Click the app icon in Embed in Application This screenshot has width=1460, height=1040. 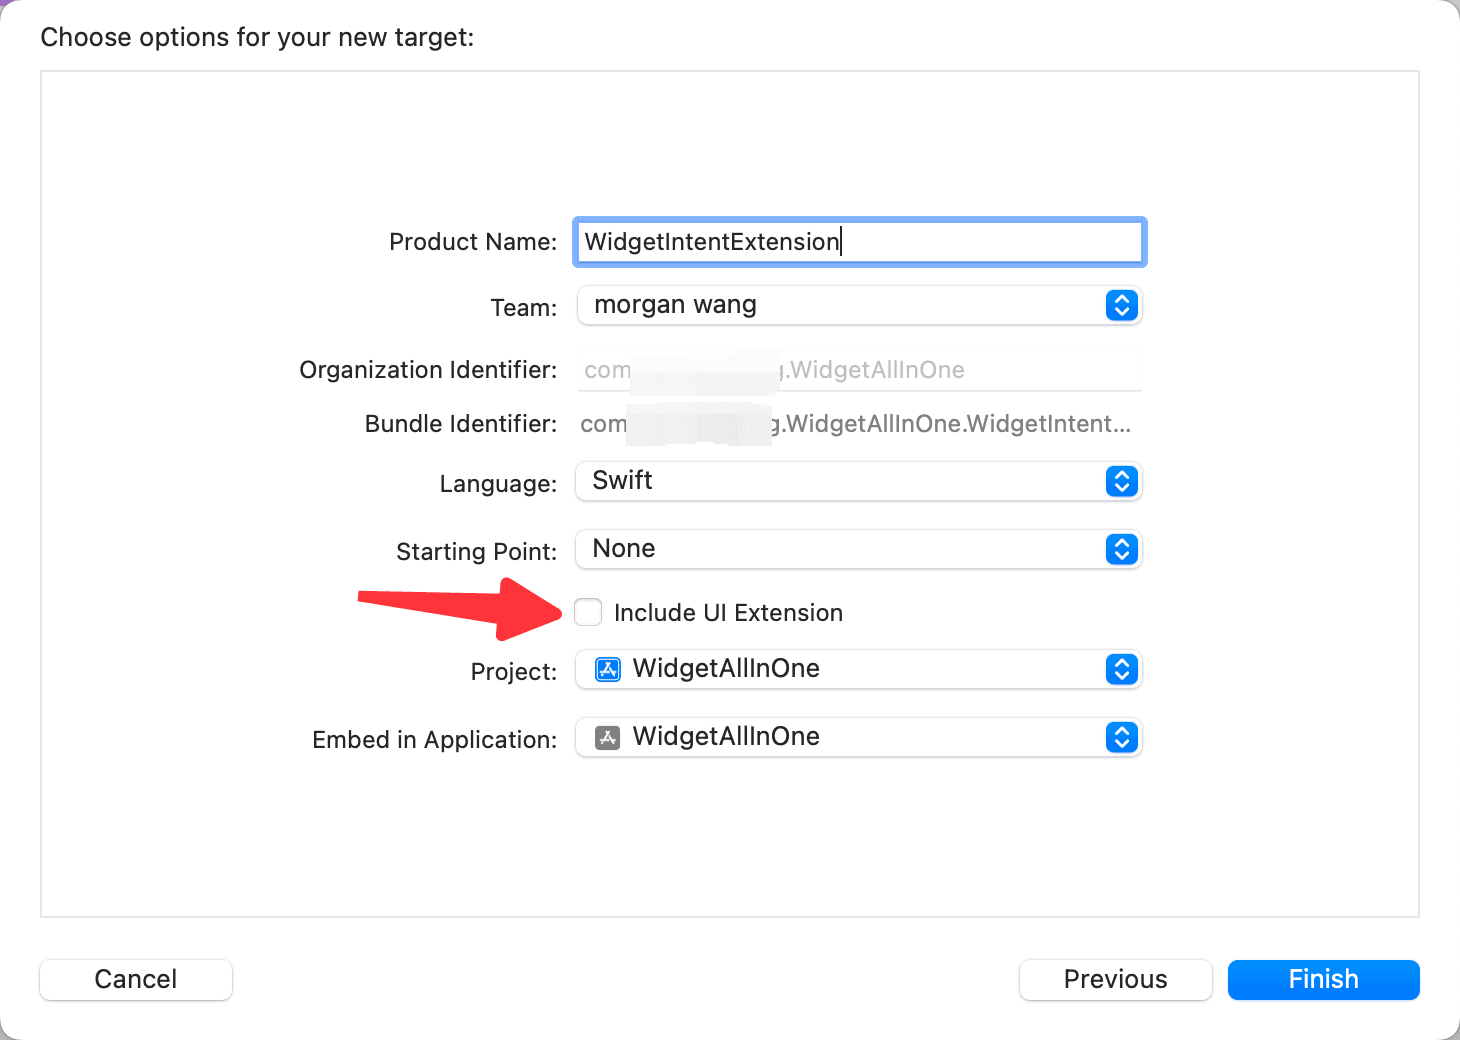pos(607,737)
